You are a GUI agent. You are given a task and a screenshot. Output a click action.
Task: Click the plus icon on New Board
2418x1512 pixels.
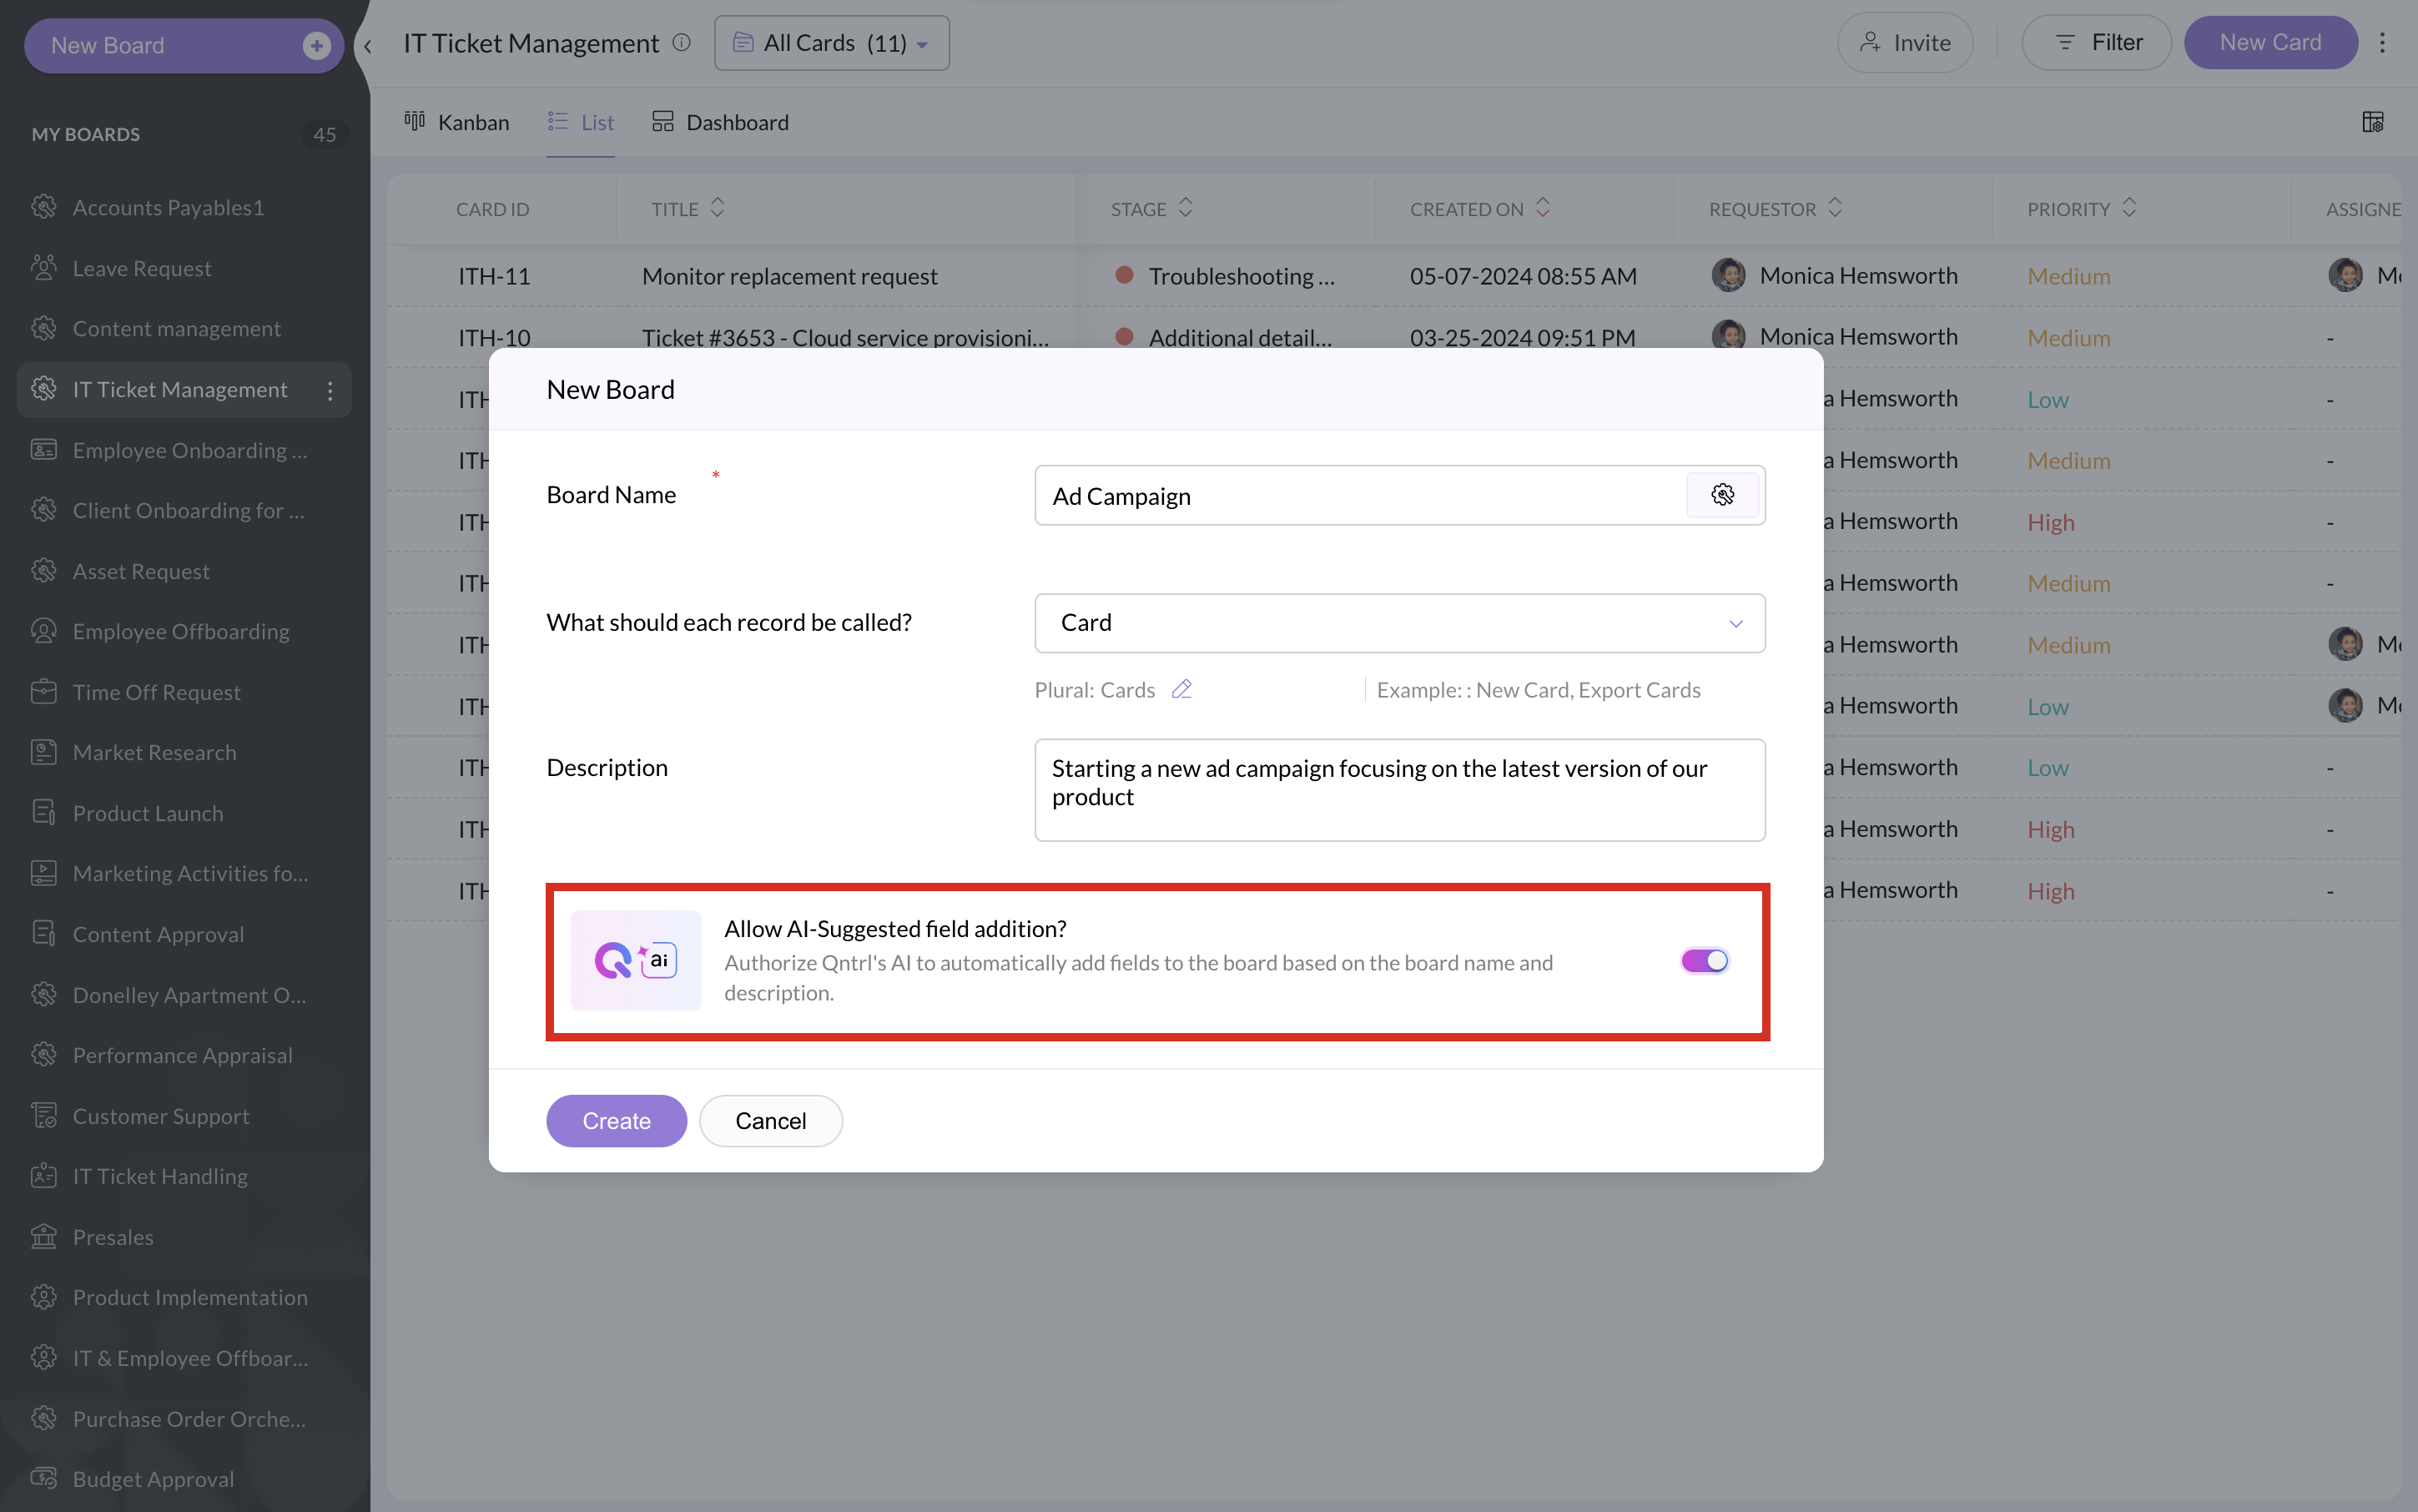(x=316, y=46)
